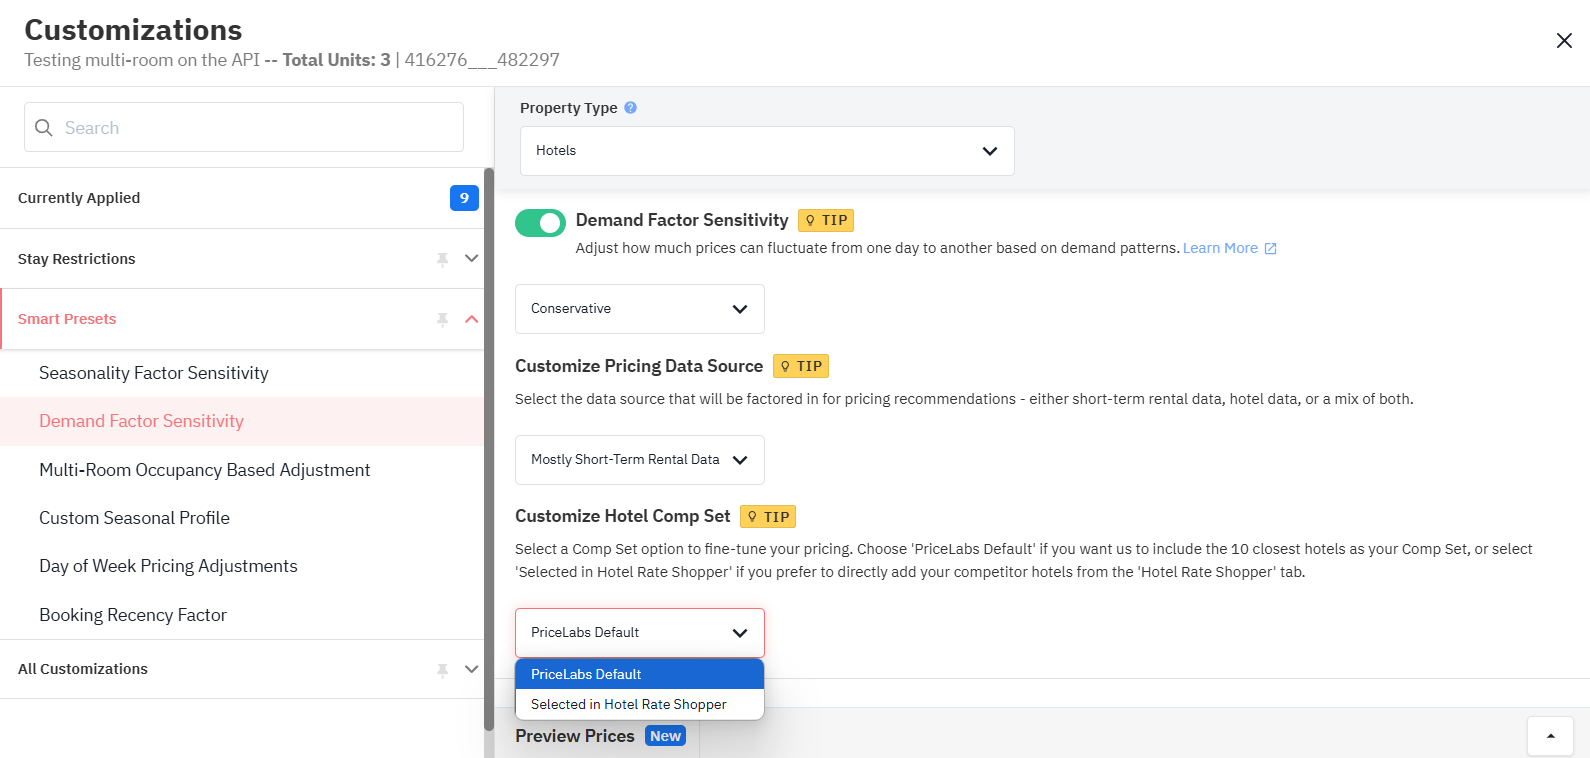Click the All Customizations heading
1590x758 pixels.
pos(83,669)
